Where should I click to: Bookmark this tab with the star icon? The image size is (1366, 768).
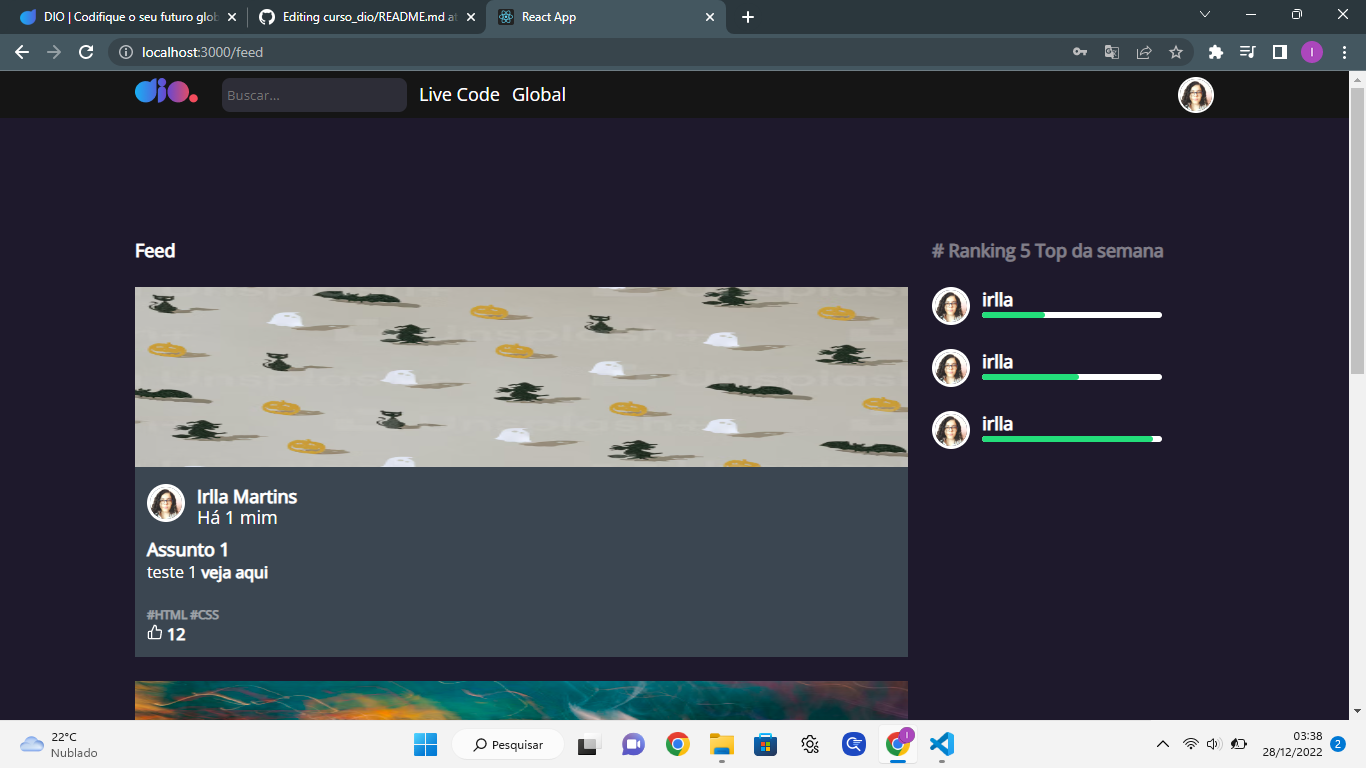tap(1176, 52)
